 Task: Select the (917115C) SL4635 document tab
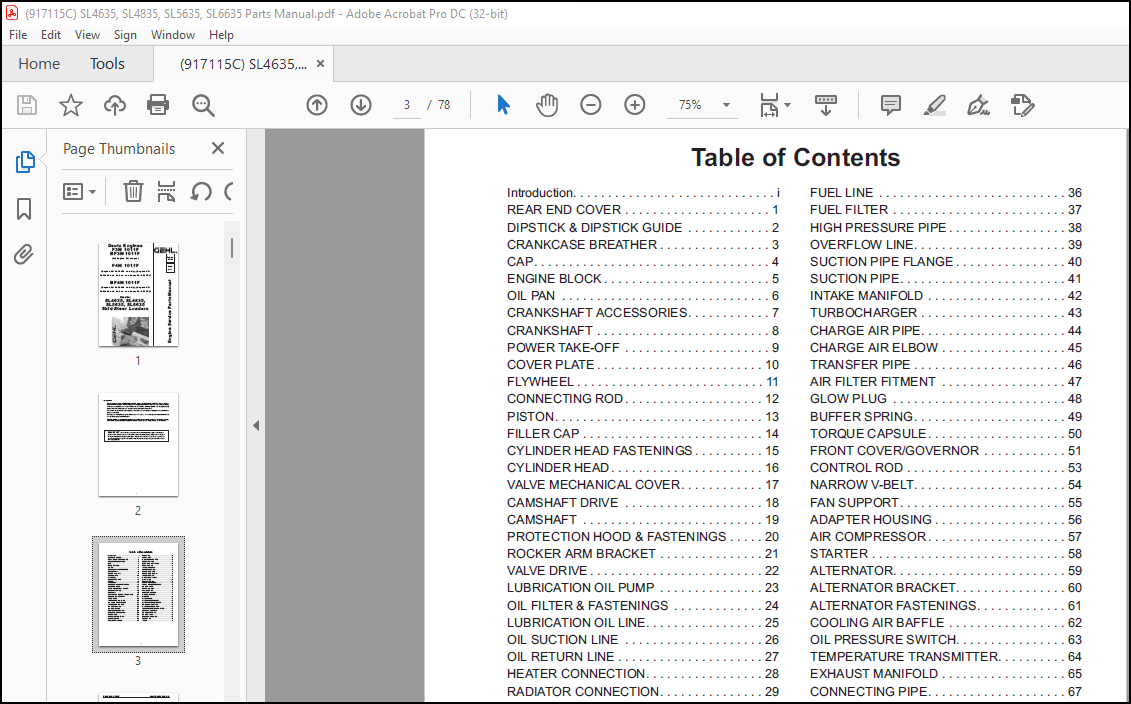coord(243,64)
